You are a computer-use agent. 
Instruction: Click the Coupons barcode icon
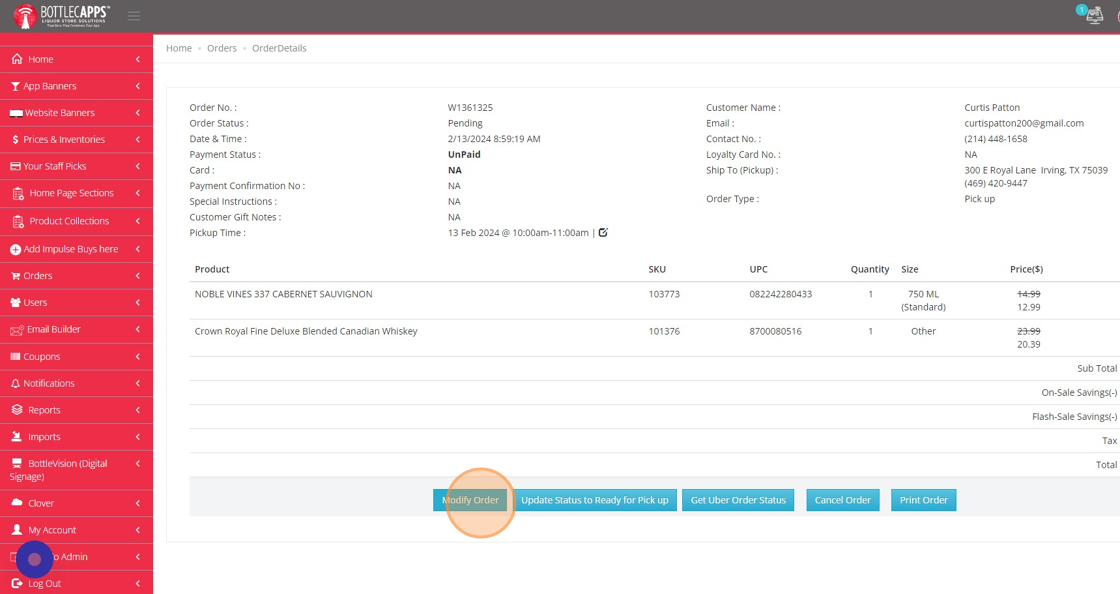15,356
